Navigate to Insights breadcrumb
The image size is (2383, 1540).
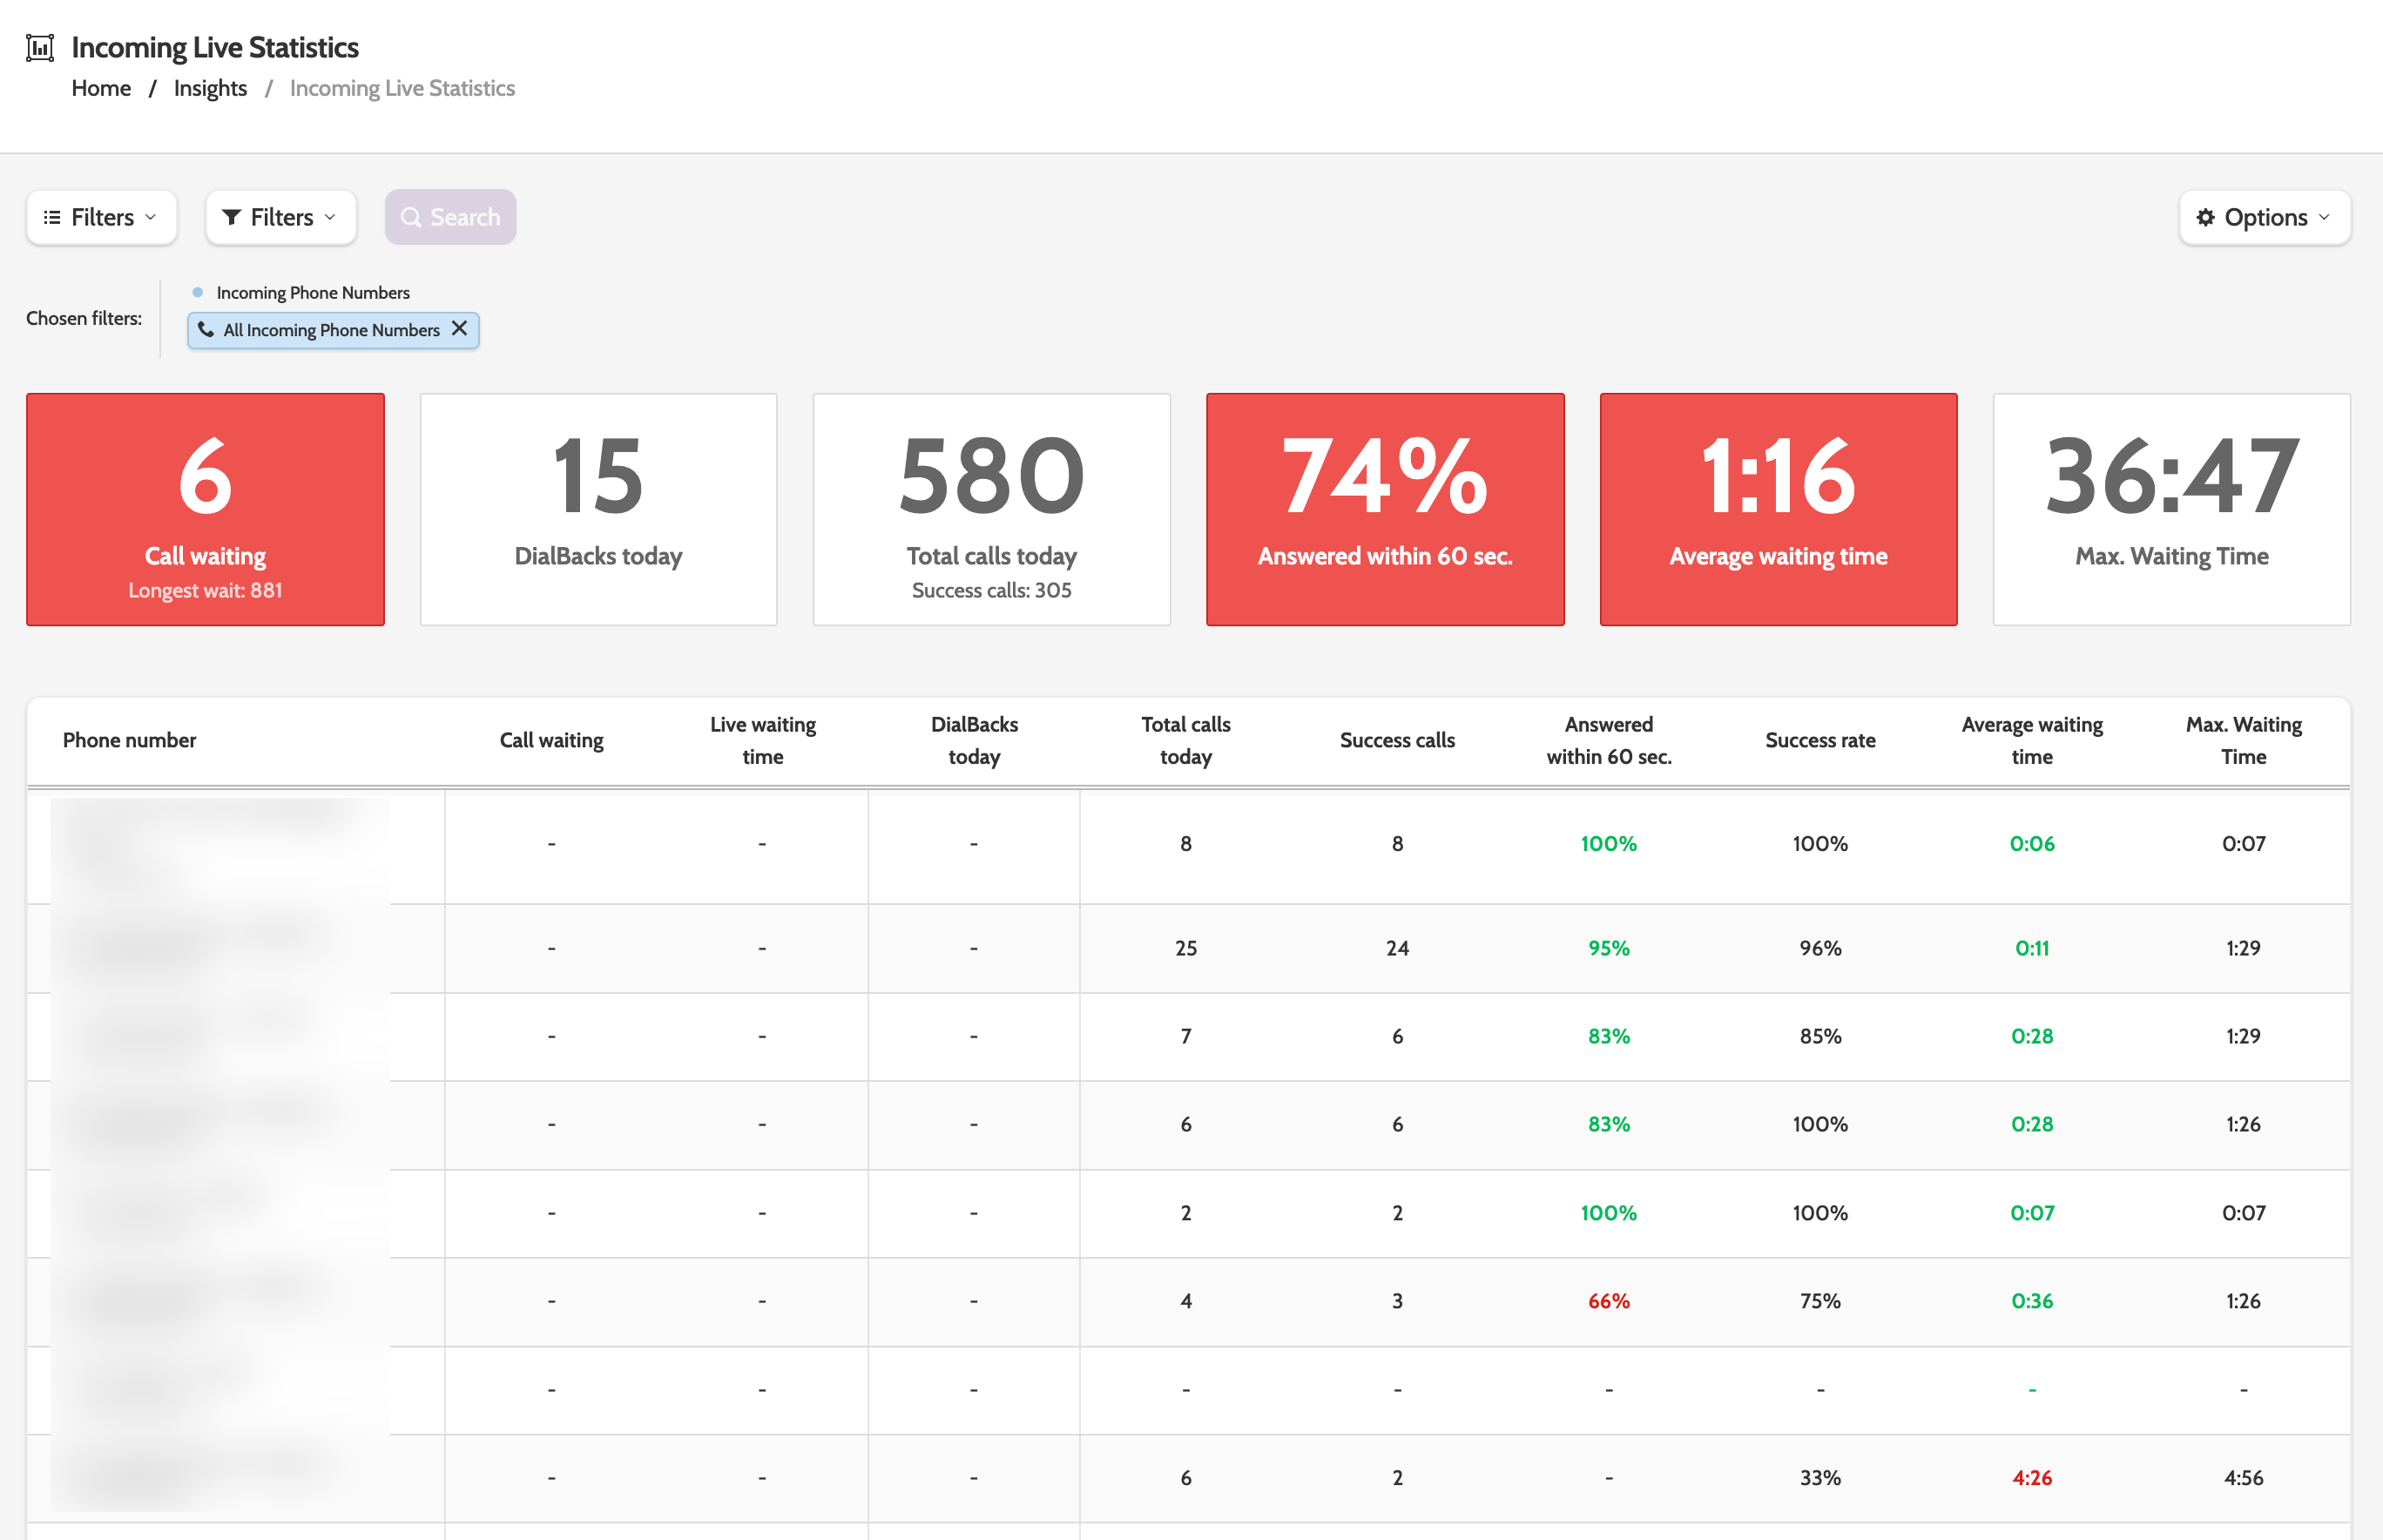210,88
